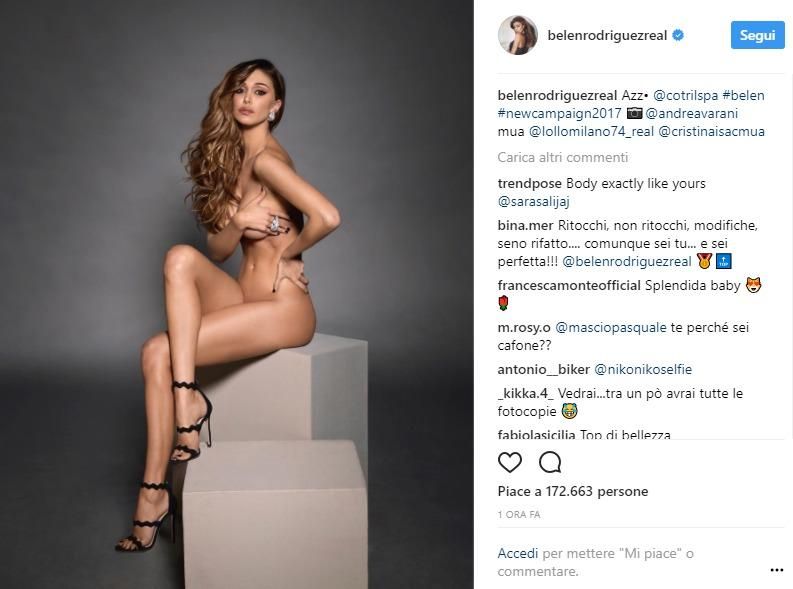Screen dimensions: 793x589
Task: Expand Carica altri commenti
Action: [x=562, y=157]
